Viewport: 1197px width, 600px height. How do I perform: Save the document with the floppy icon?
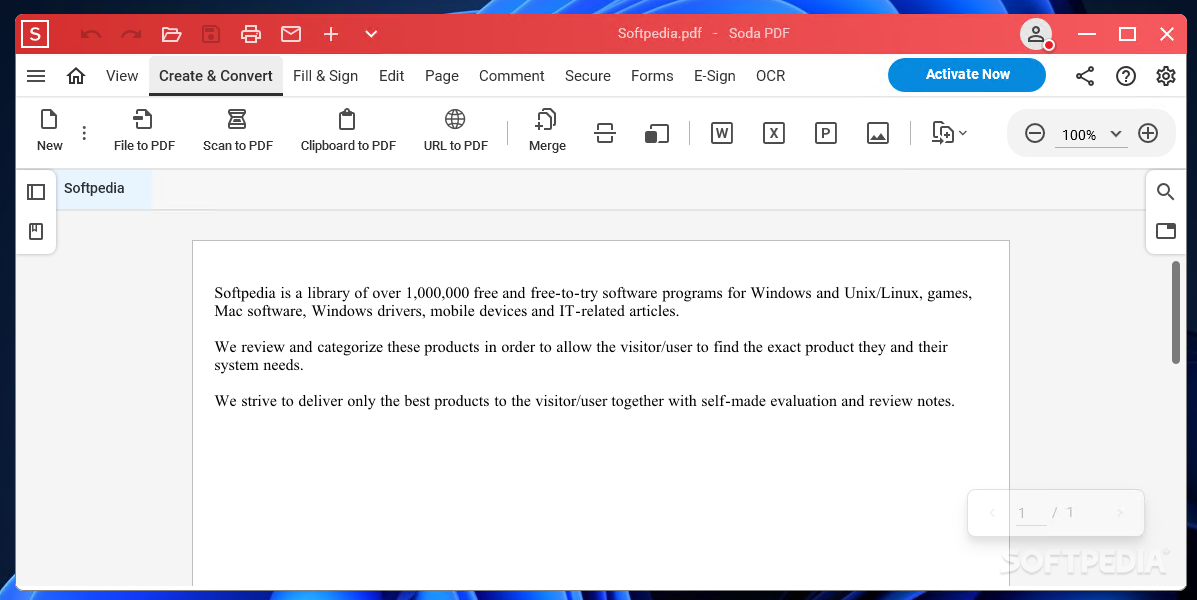(x=211, y=34)
